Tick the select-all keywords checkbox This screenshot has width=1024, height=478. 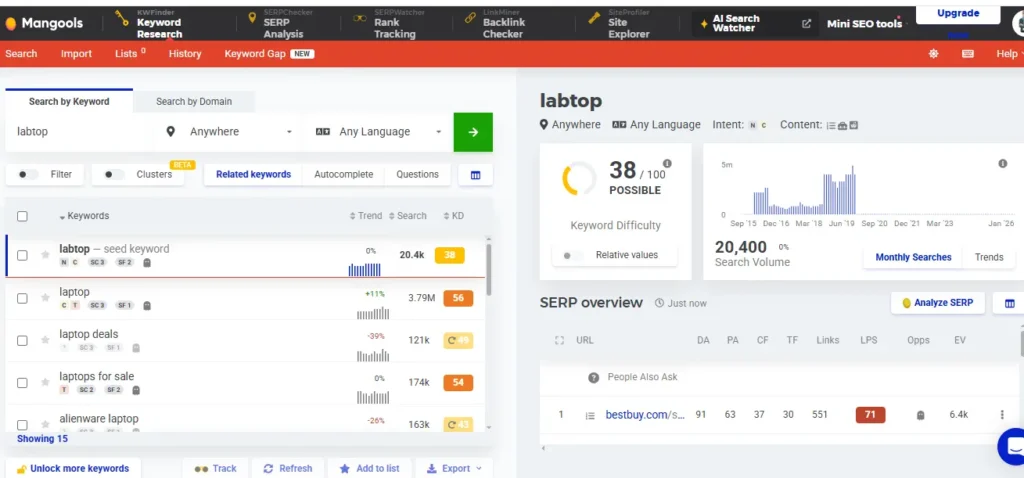pos(22,216)
